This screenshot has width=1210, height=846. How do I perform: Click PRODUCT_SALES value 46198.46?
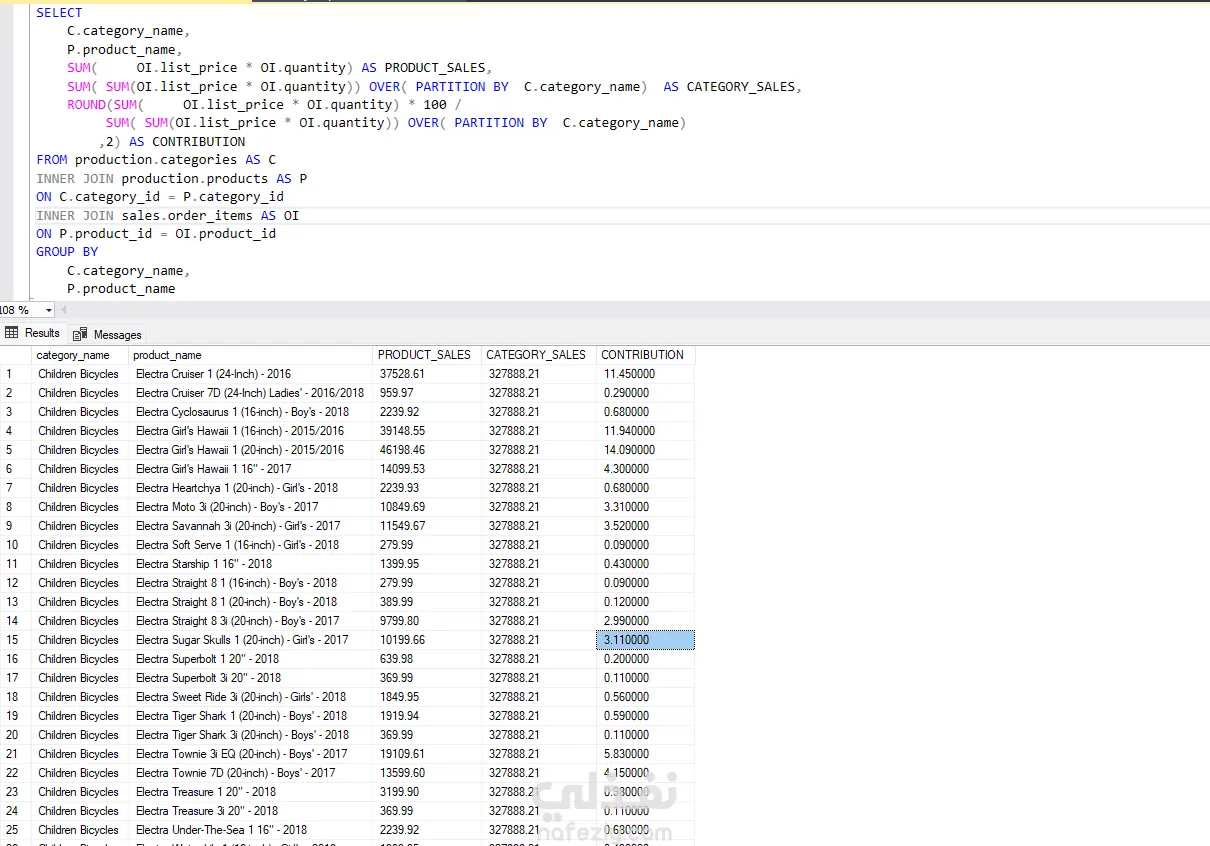click(426, 450)
